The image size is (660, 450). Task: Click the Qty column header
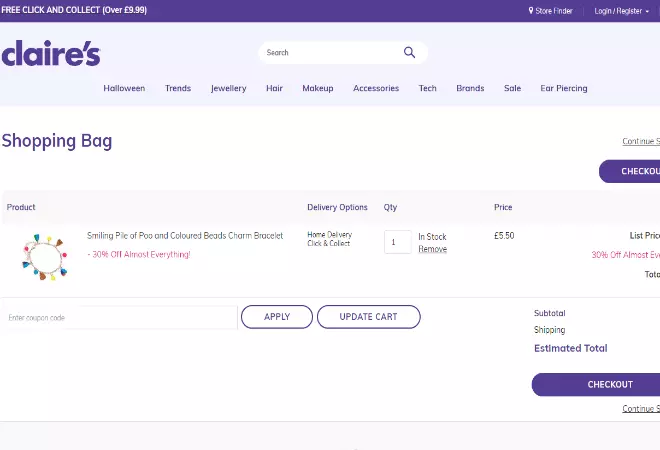coord(390,207)
